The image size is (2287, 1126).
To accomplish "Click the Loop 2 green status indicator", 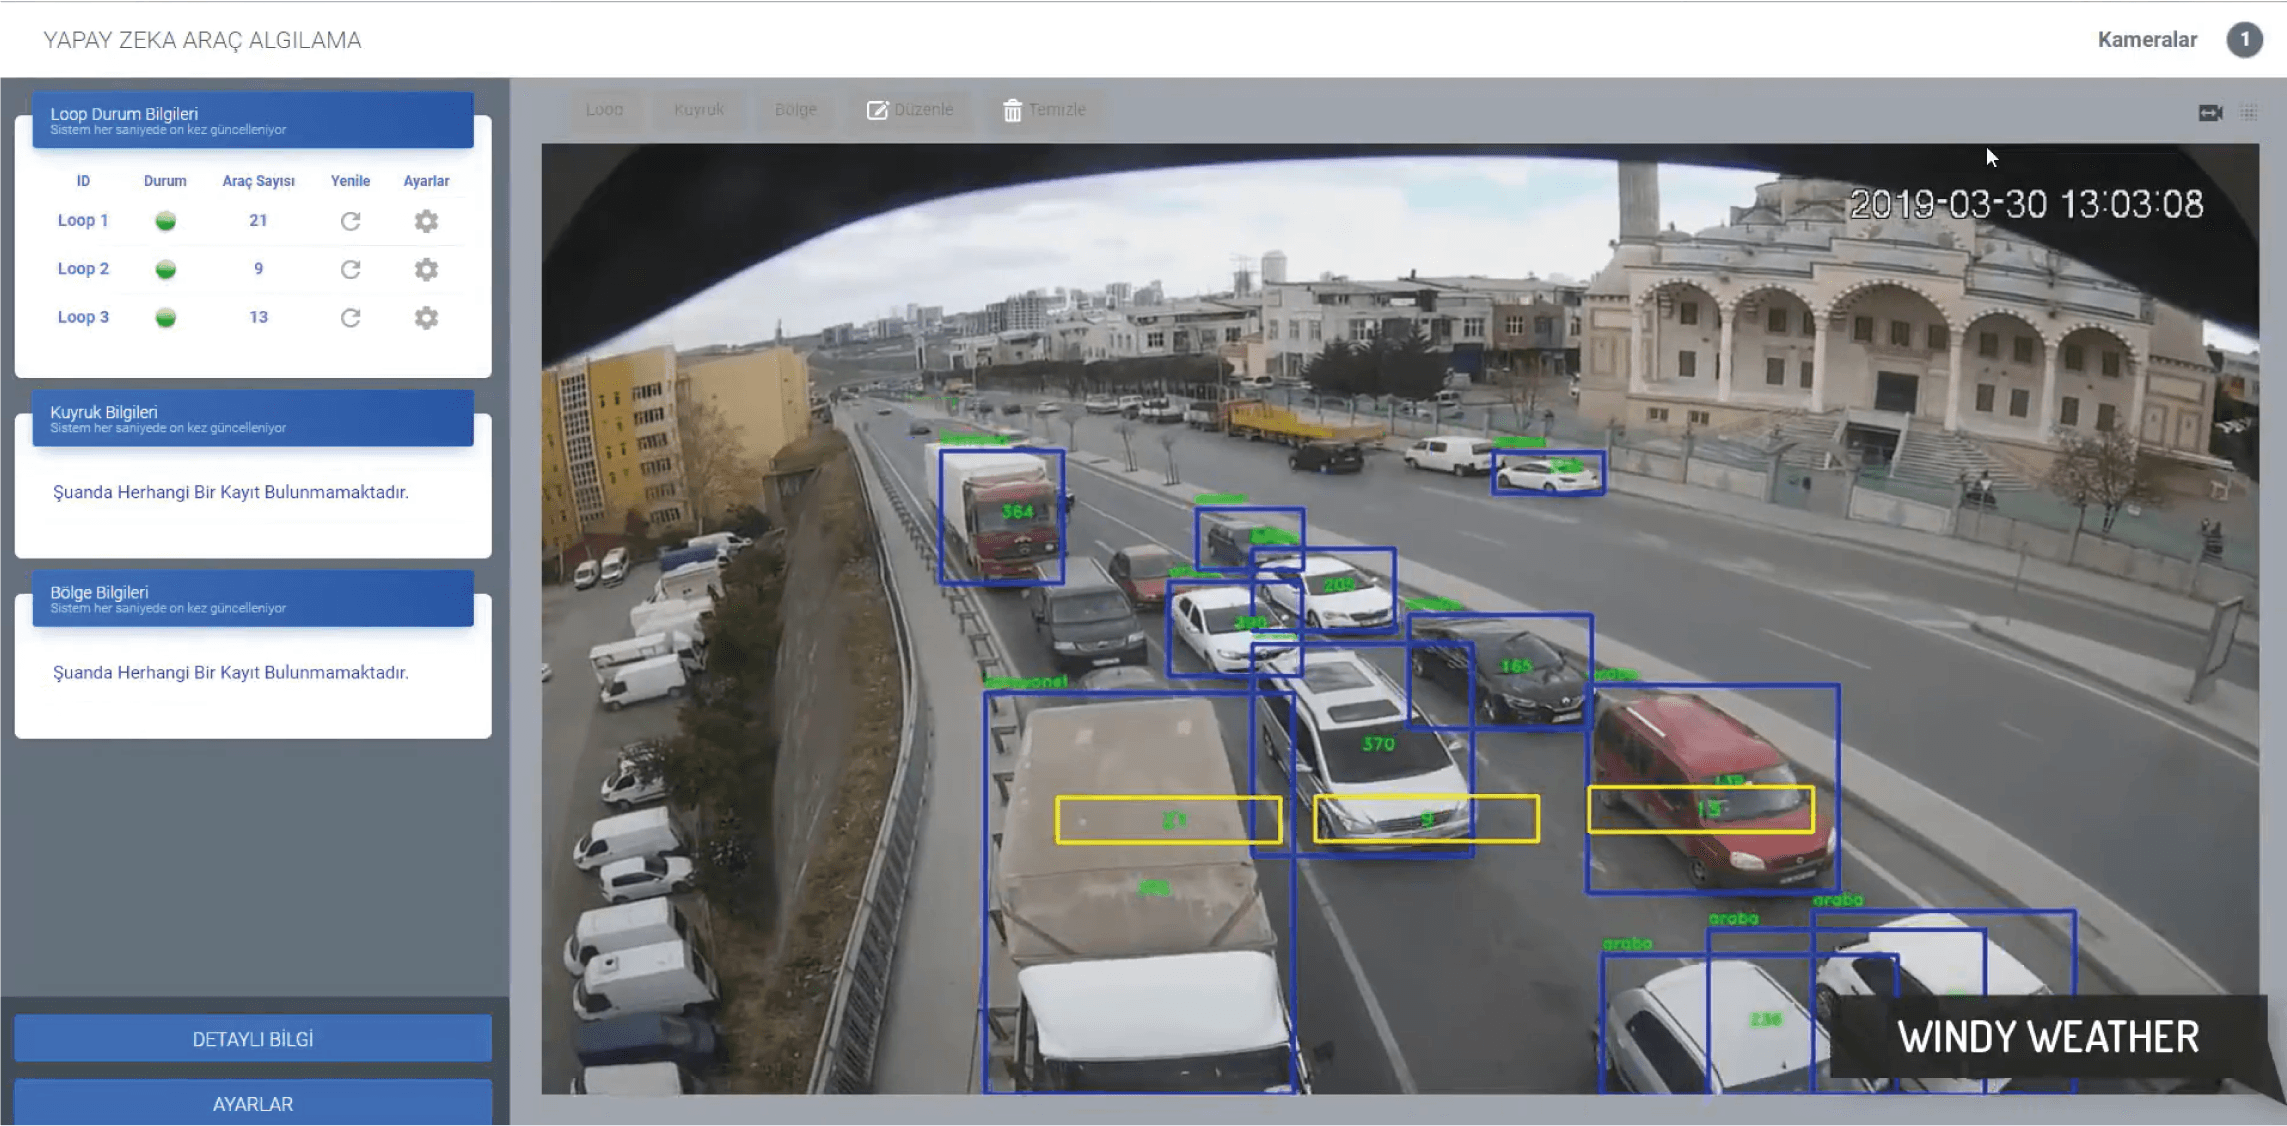I will (x=166, y=269).
